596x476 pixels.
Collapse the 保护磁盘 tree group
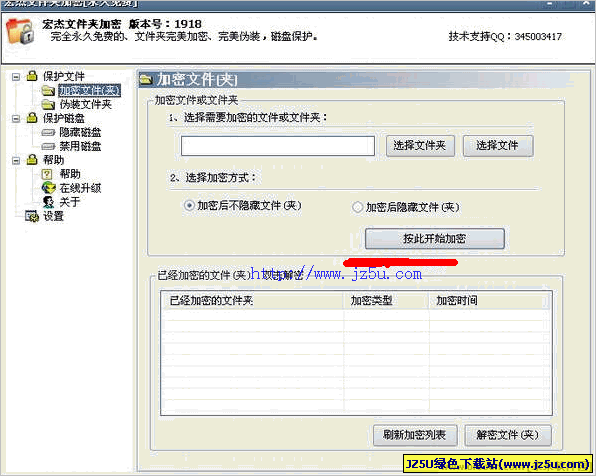point(16,119)
